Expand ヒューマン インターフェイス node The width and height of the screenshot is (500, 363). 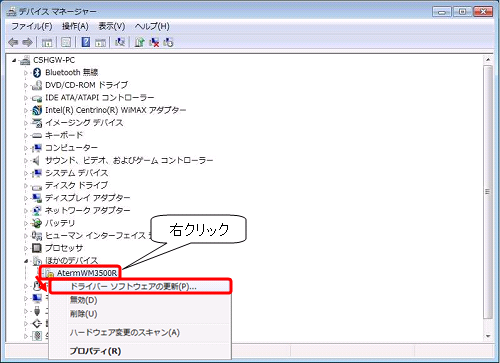click(26, 236)
